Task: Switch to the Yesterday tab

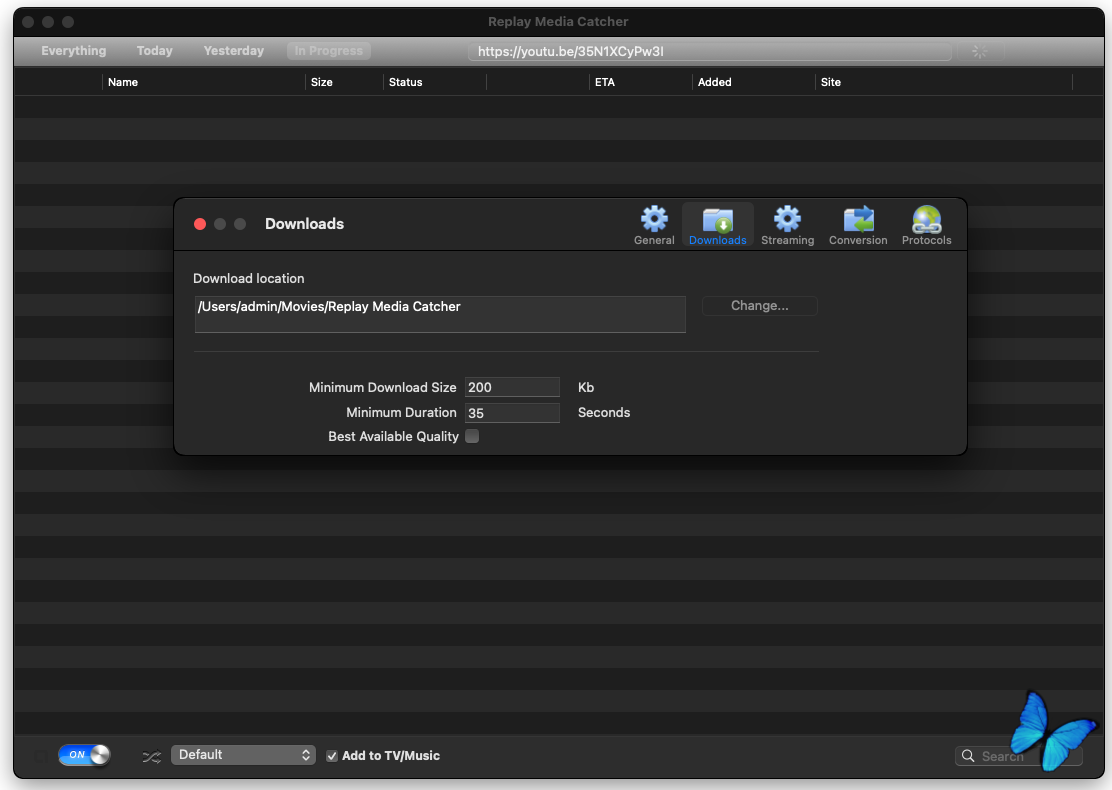Action: (233, 51)
